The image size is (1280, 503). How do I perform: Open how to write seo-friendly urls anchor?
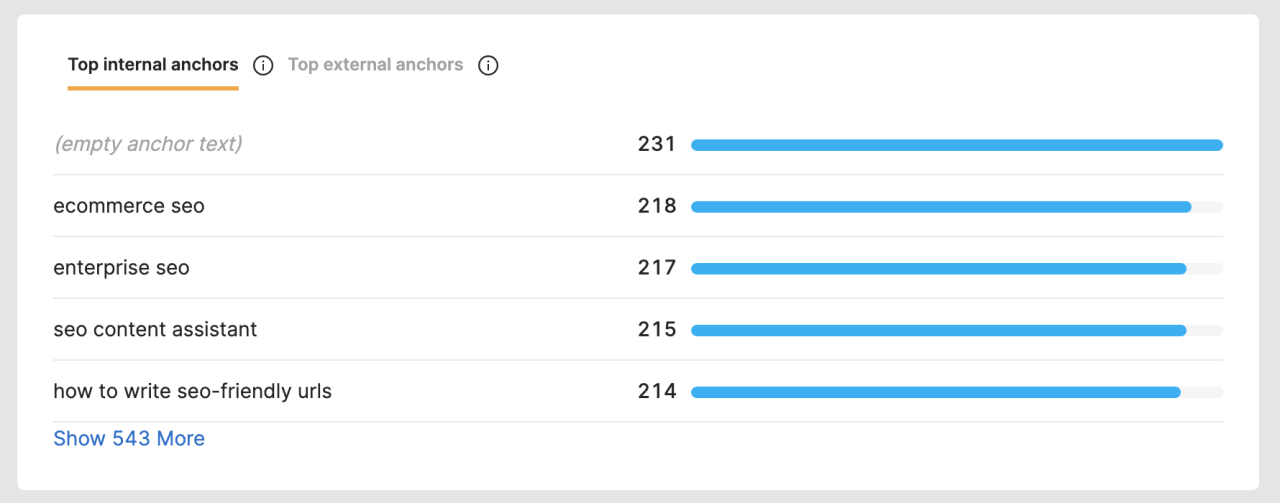click(x=192, y=391)
